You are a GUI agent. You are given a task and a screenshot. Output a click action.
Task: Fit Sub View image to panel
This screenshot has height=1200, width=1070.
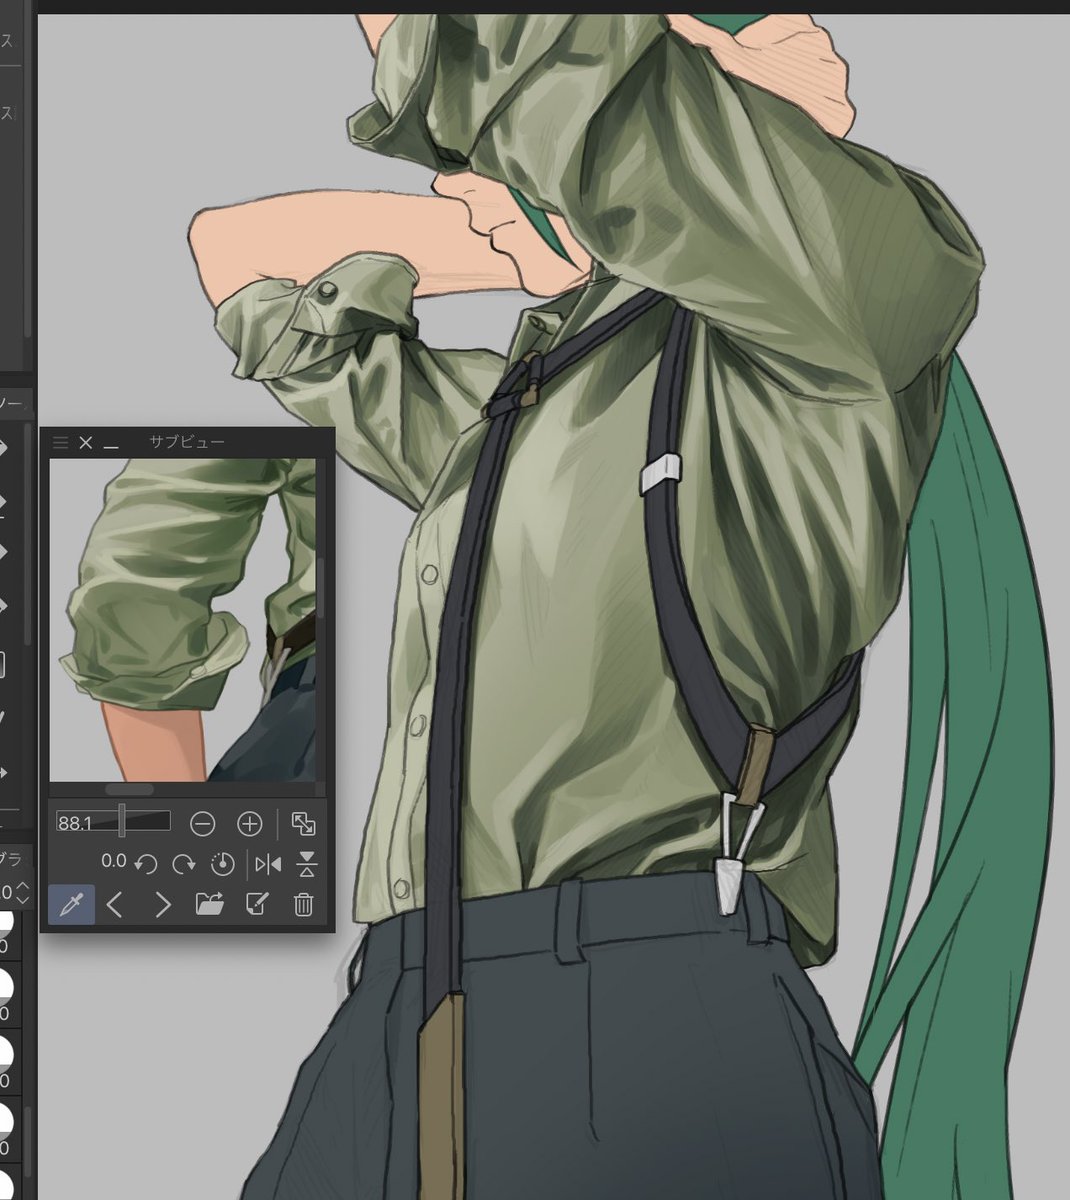tap(303, 824)
